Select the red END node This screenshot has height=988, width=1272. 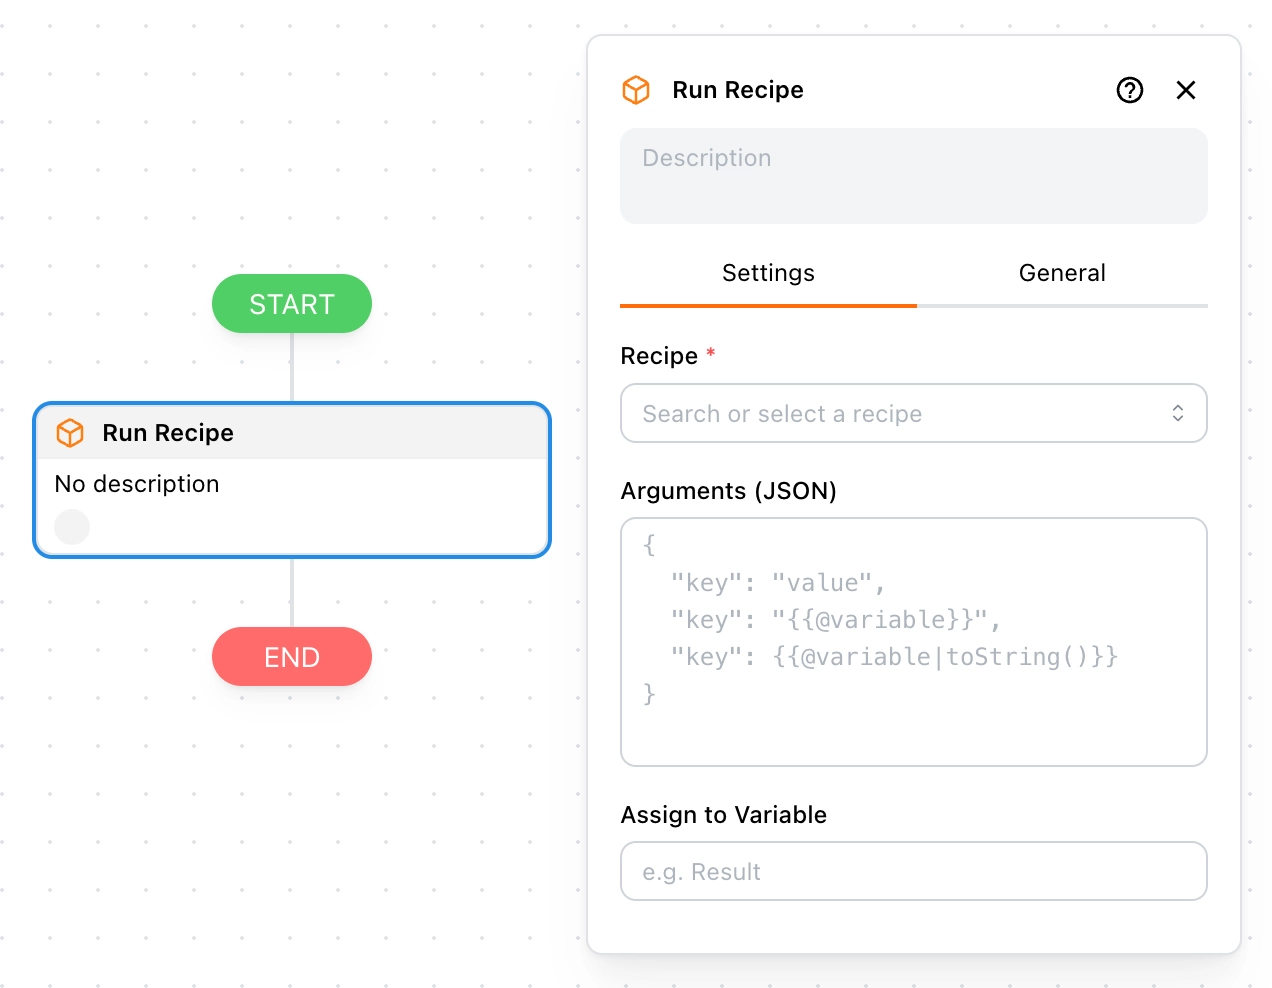pyautogui.click(x=292, y=657)
